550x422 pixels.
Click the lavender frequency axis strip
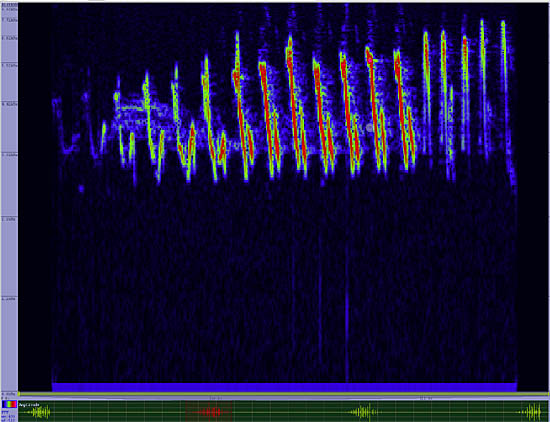pyautogui.click(x=9, y=198)
